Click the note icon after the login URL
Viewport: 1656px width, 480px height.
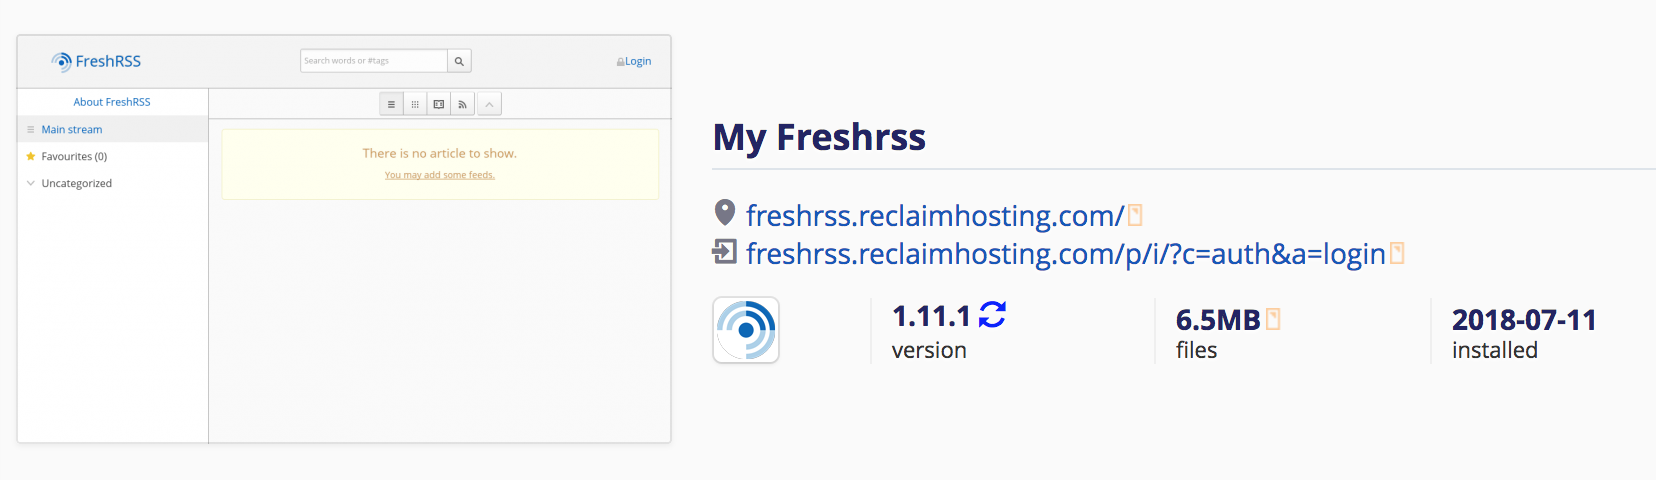coord(1397,253)
